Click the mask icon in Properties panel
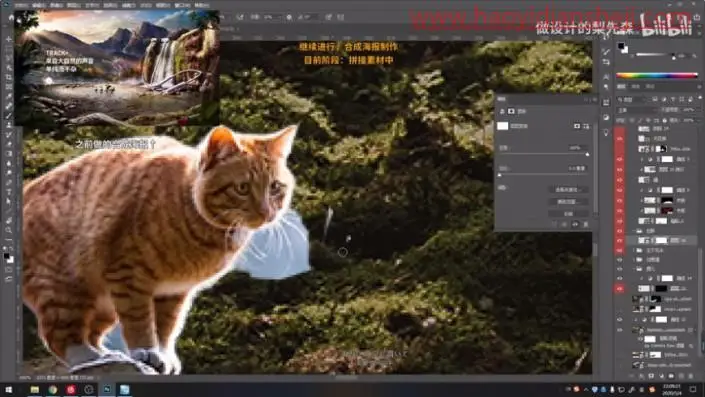The image size is (705, 397). click(x=511, y=111)
